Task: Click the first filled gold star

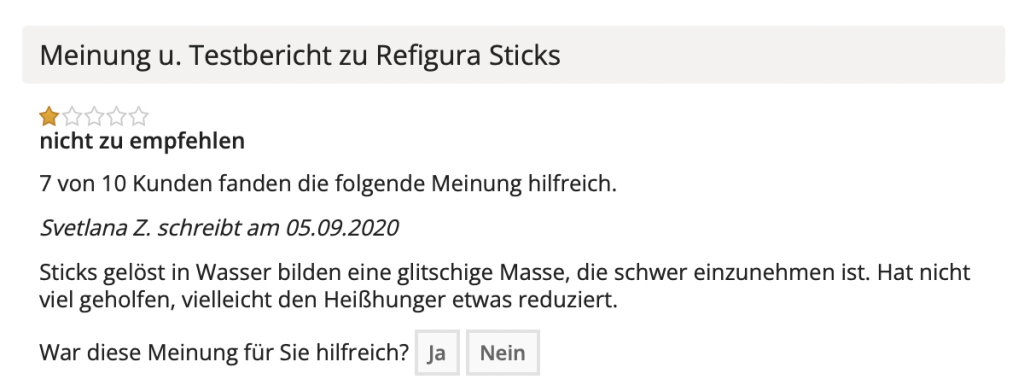Action: pyautogui.click(x=49, y=117)
